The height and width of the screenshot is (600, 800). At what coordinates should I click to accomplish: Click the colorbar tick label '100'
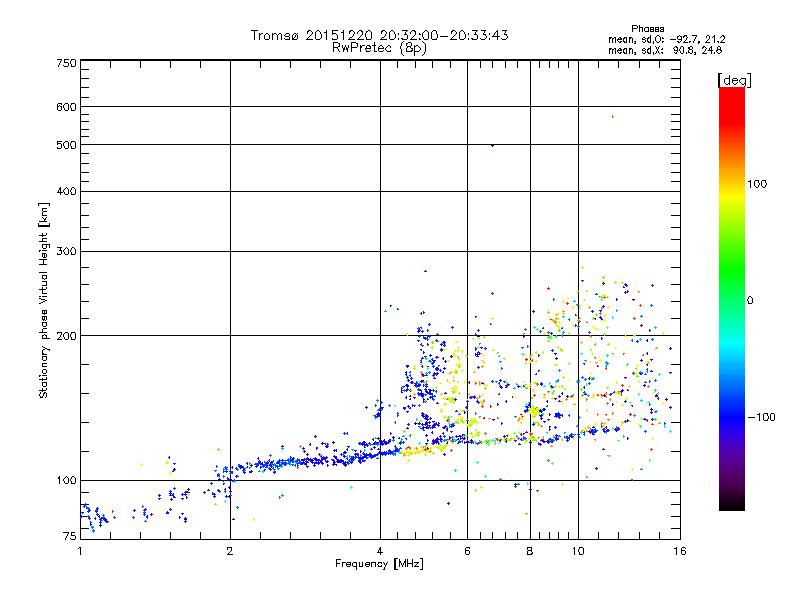click(x=757, y=184)
